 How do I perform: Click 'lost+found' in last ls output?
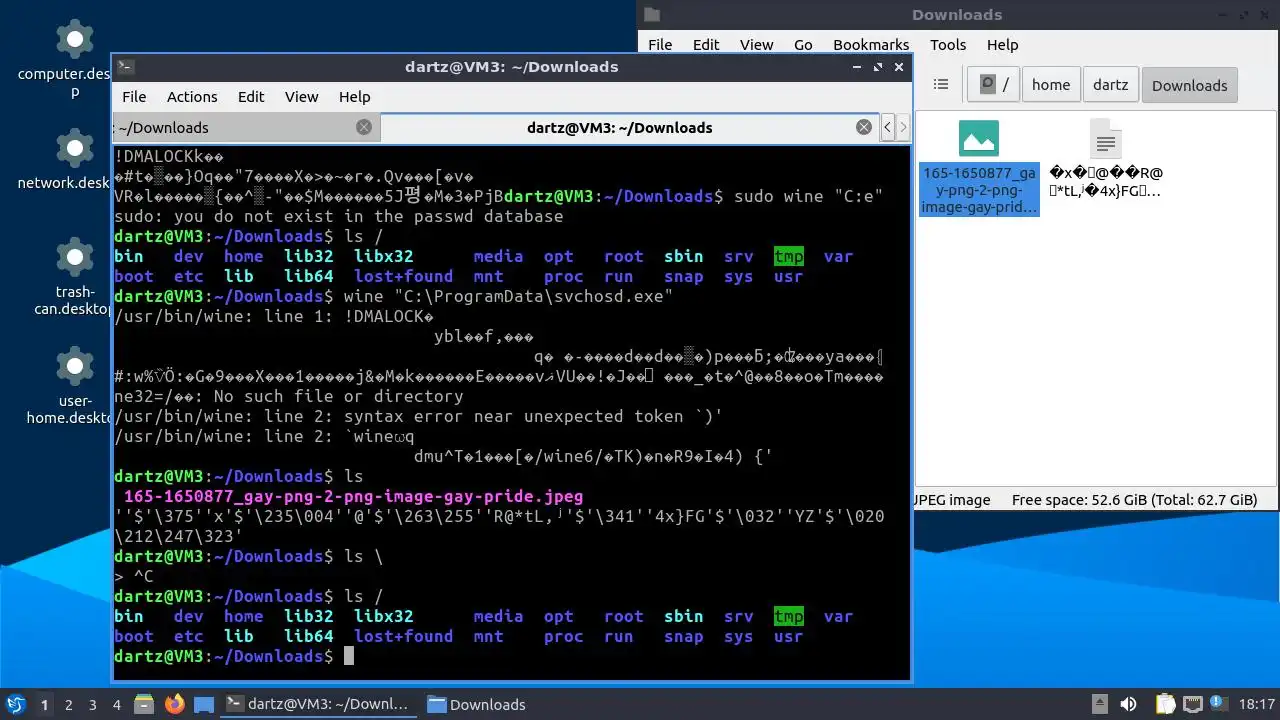click(403, 636)
